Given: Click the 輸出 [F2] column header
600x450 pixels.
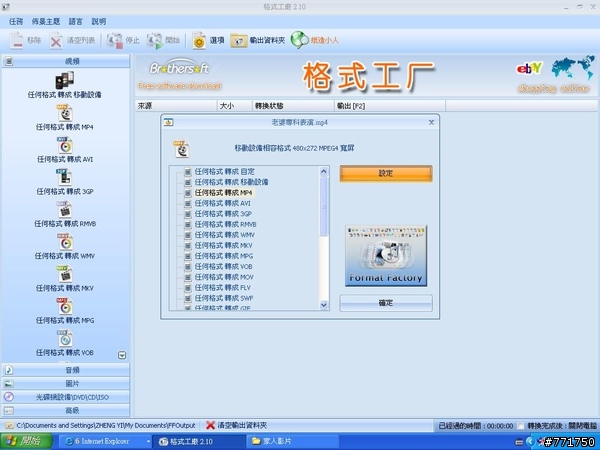Looking at the screenshot, I should click(390, 106).
